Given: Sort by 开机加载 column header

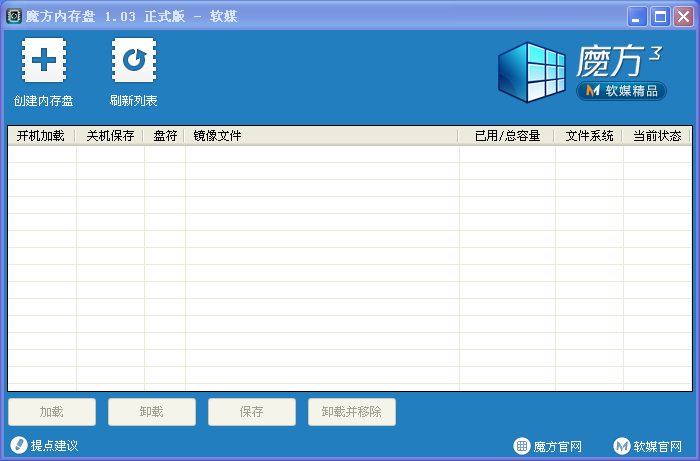Looking at the screenshot, I should pos(41,136).
